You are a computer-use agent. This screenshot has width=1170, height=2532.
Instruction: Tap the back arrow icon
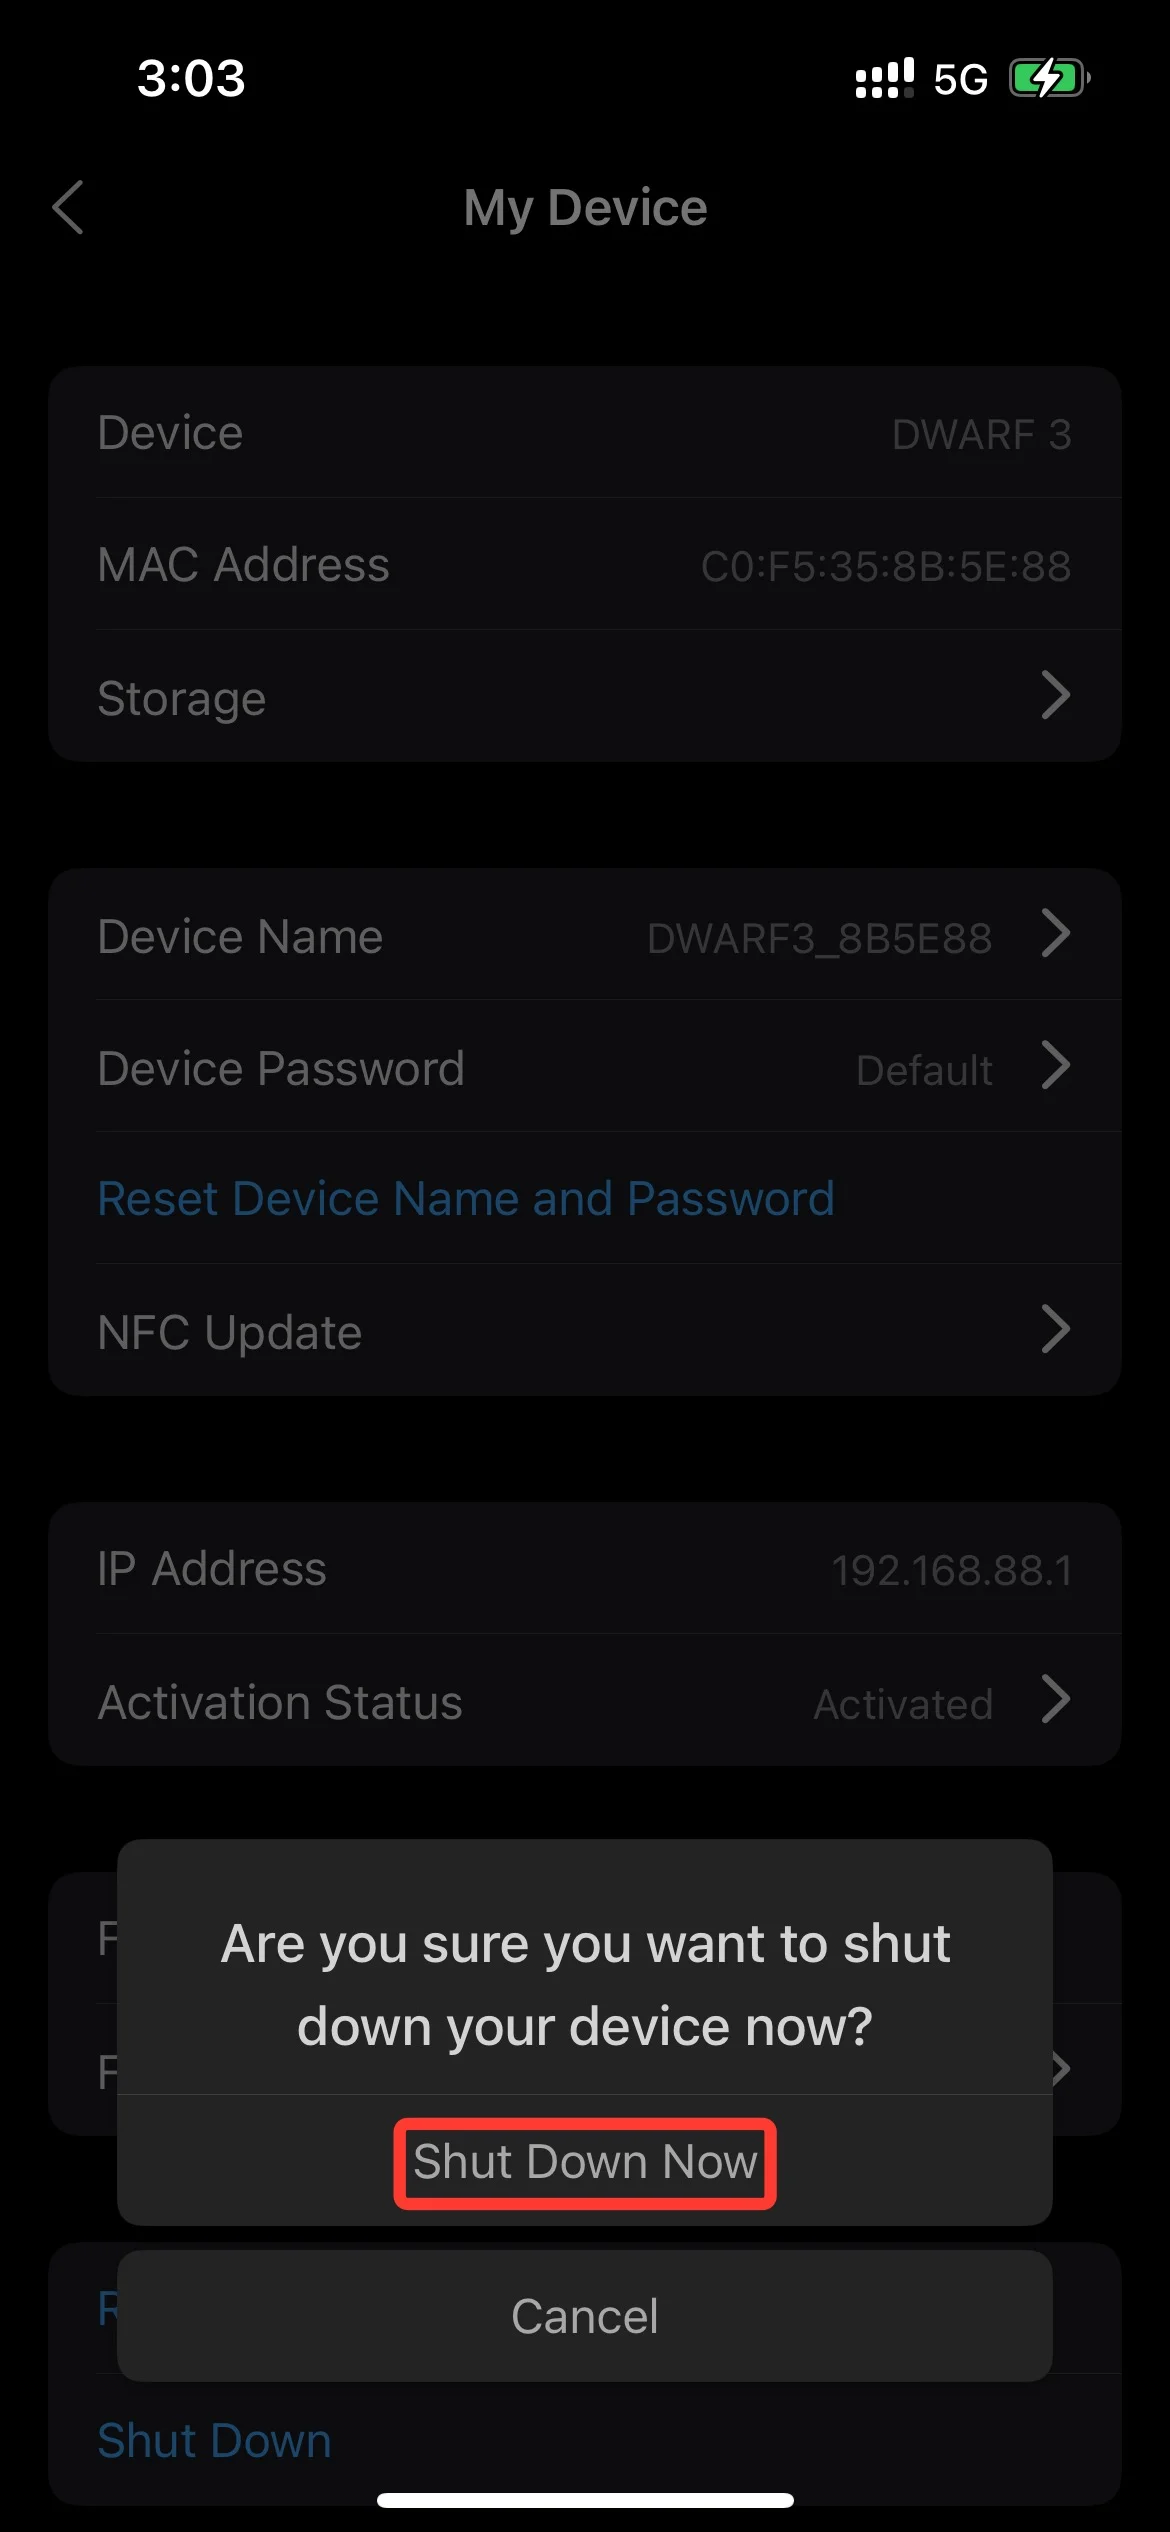68,208
